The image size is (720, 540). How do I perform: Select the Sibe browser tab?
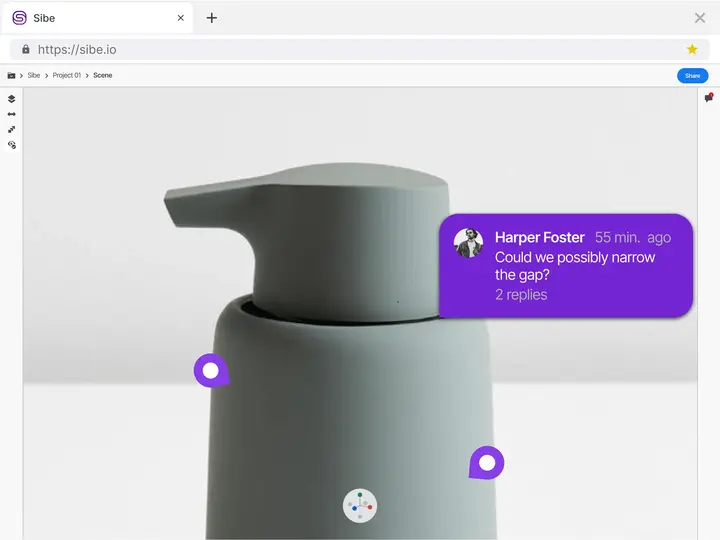(x=97, y=18)
